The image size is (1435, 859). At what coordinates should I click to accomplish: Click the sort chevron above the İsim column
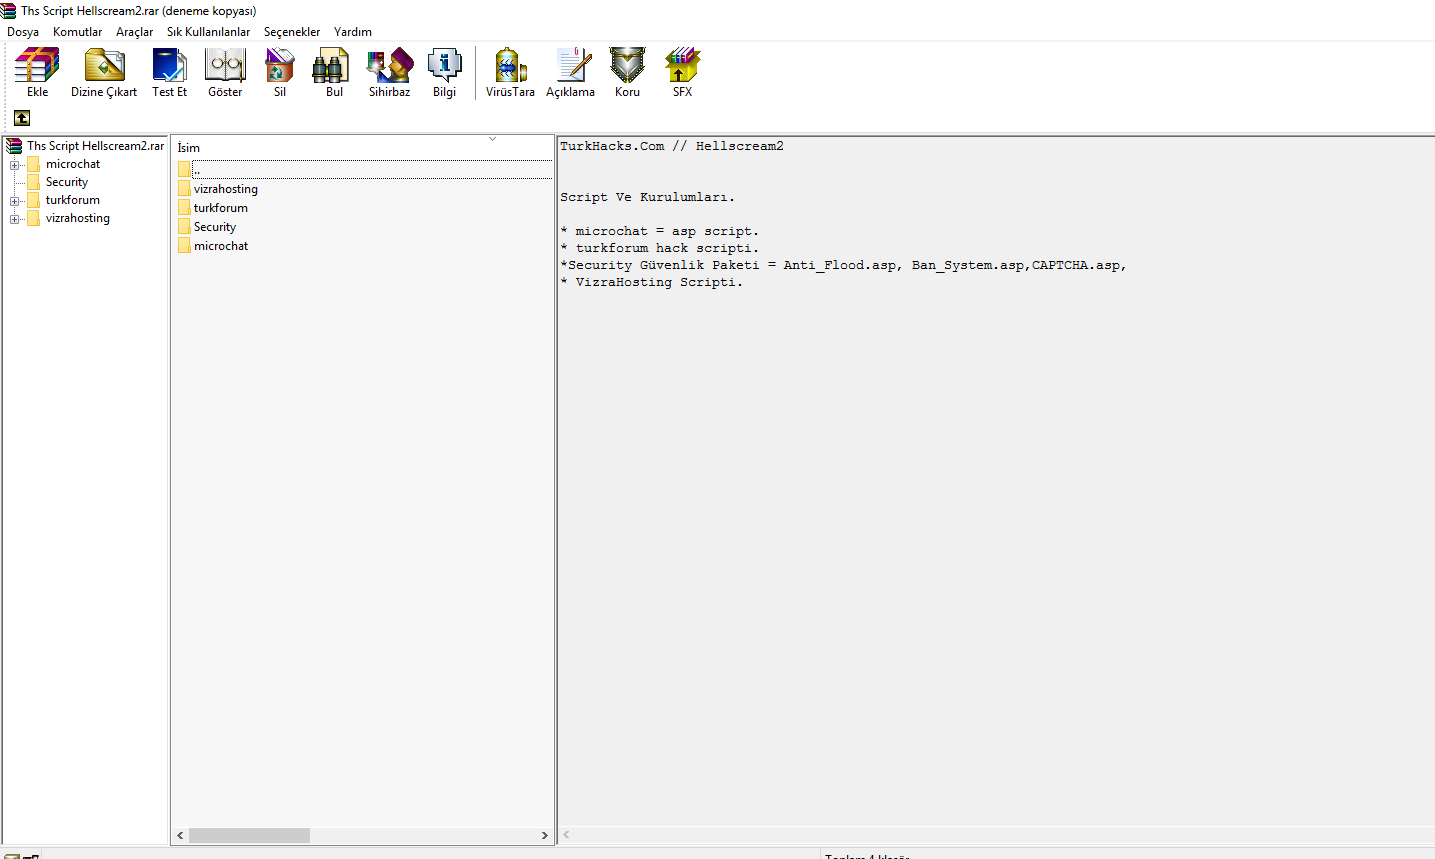(x=492, y=139)
